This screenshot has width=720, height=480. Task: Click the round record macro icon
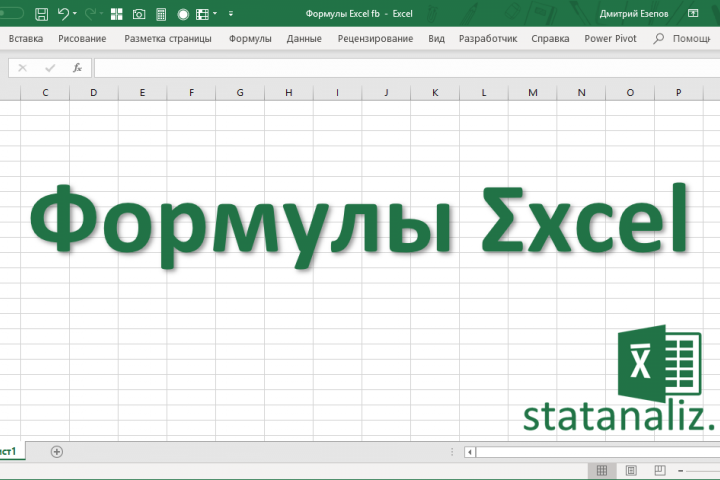[183, 14]
